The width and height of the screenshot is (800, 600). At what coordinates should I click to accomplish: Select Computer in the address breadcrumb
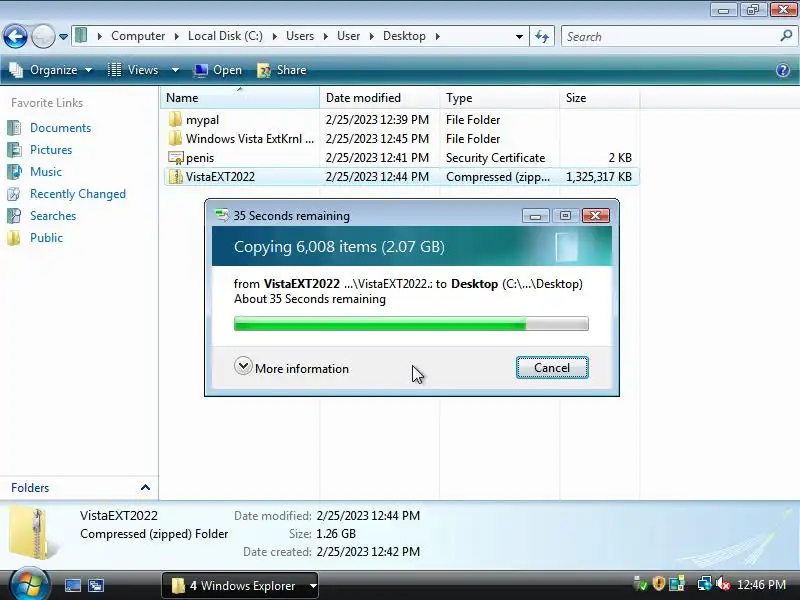coord(138,36)
